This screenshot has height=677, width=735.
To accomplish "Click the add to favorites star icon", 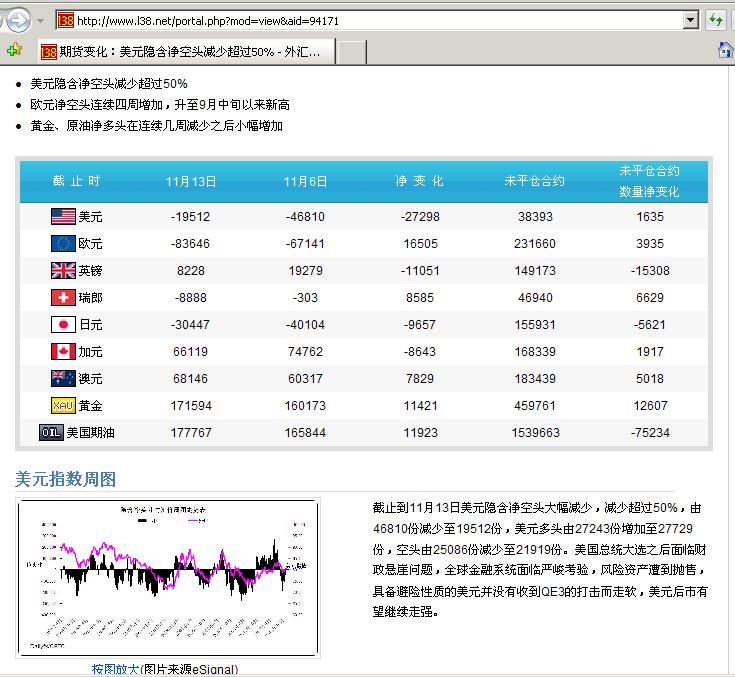I will click(x=14, y=49).
